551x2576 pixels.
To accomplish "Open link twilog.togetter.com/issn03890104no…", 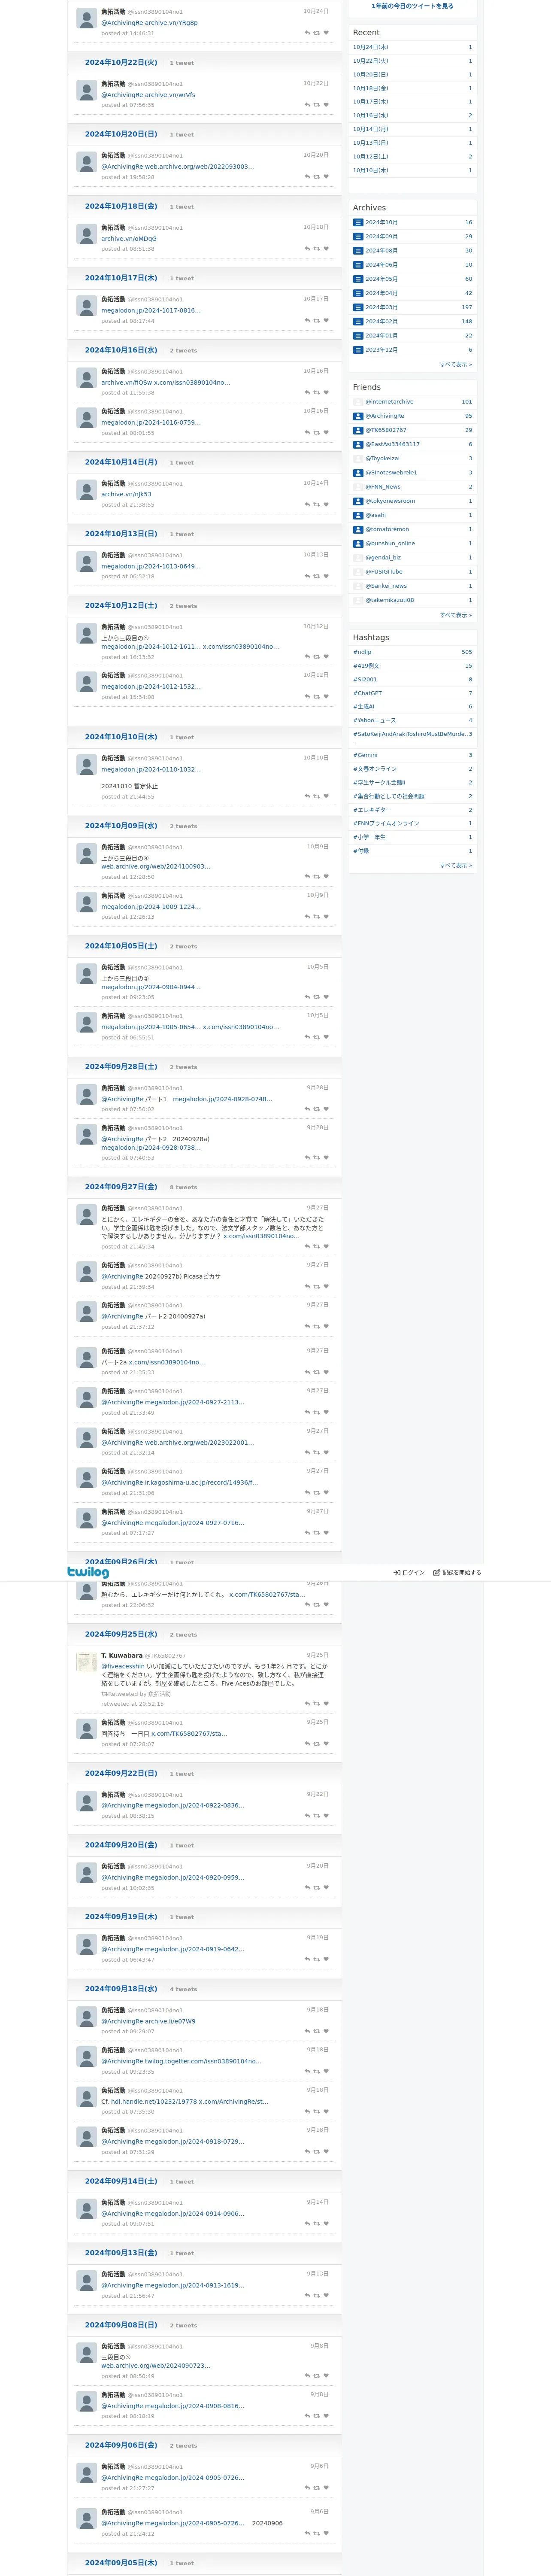I will (x=203, y=2061).
